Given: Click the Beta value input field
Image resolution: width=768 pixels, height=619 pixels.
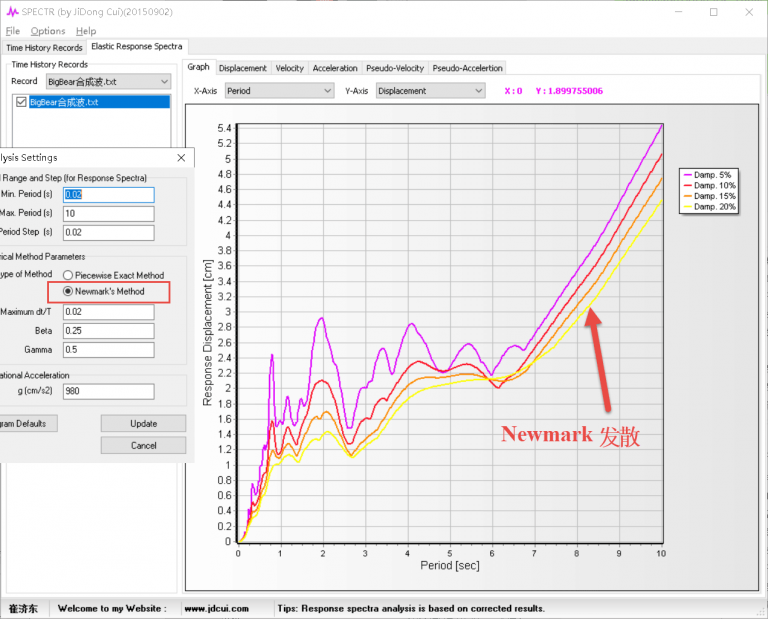Looking at the screenshot, I should click(108, 331).
